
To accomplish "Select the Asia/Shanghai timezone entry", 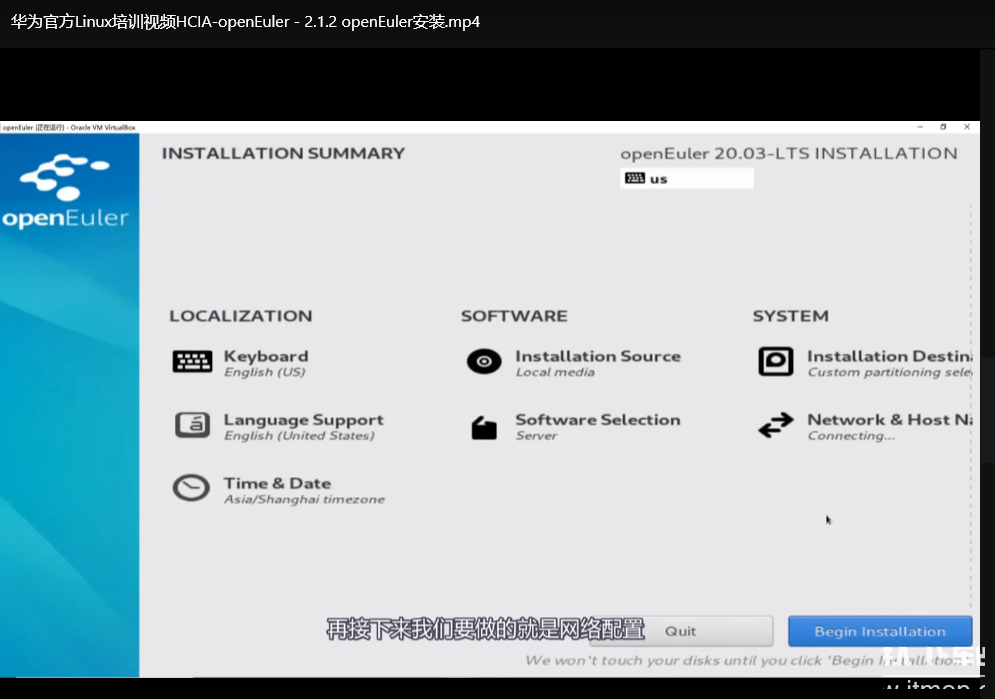I will point(304,499).
